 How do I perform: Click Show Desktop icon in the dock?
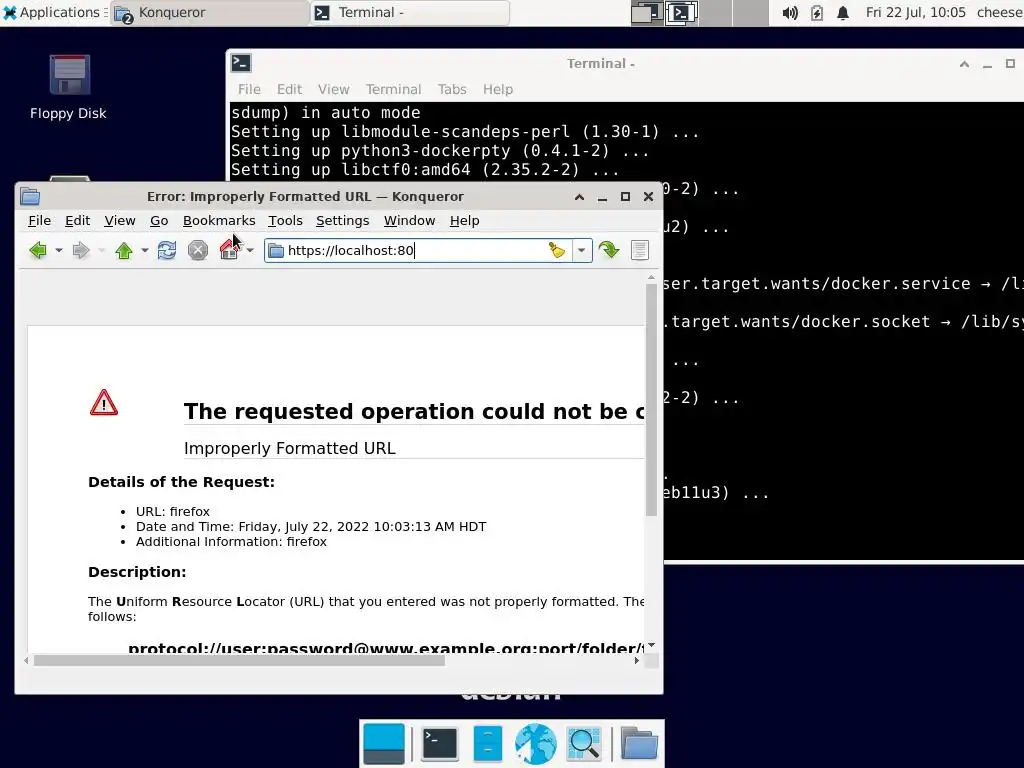(x=383, y=743)
